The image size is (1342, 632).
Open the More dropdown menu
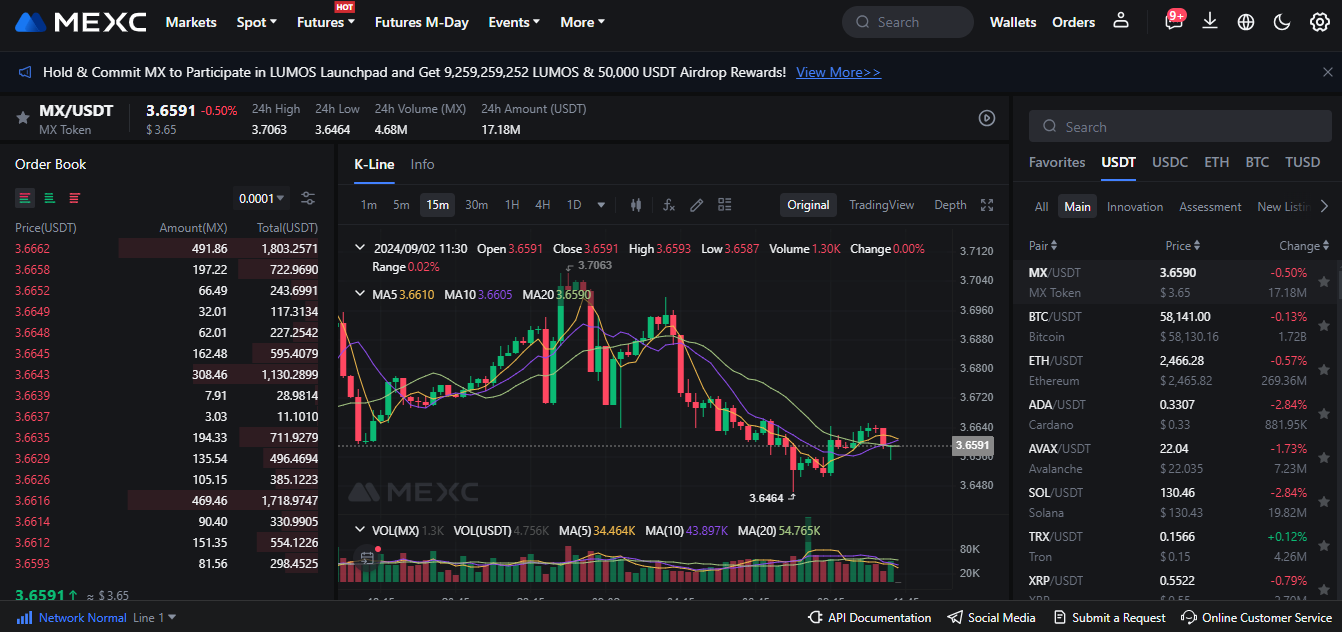click(583, 22)
